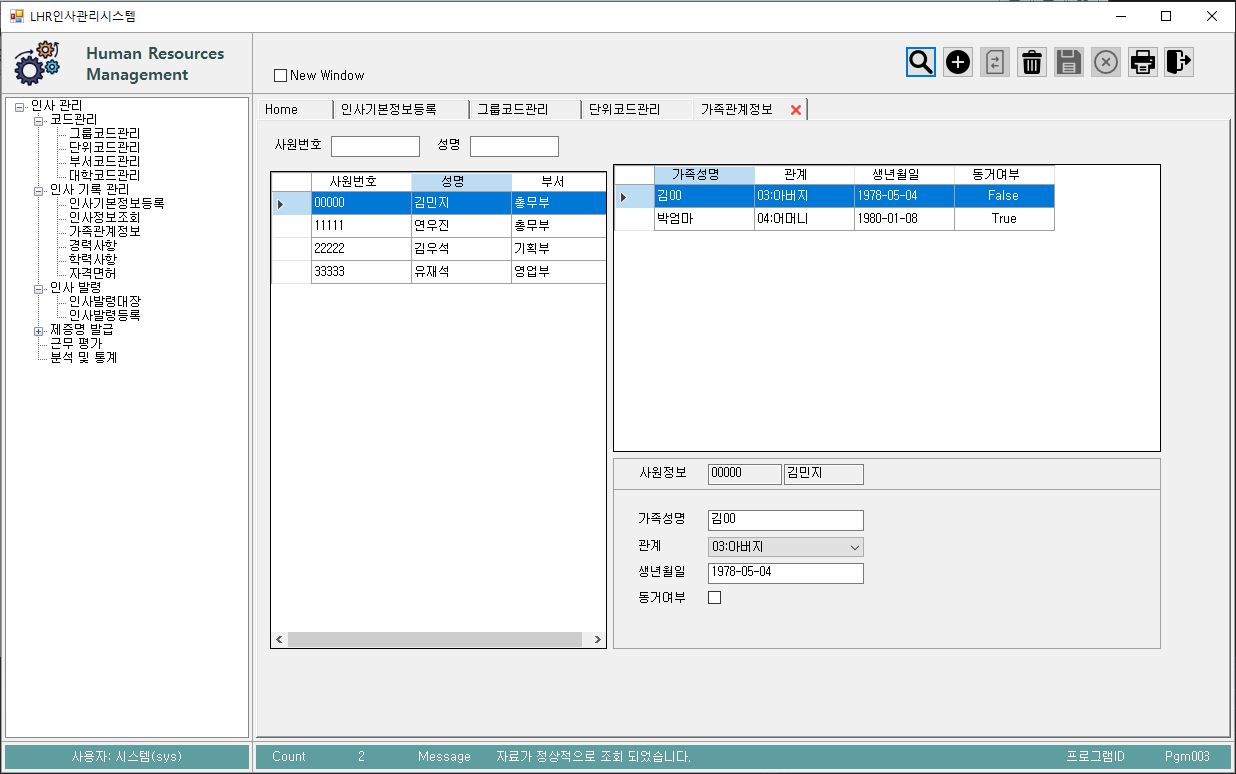Select employee row 33333 유재석

coord(439,272)
